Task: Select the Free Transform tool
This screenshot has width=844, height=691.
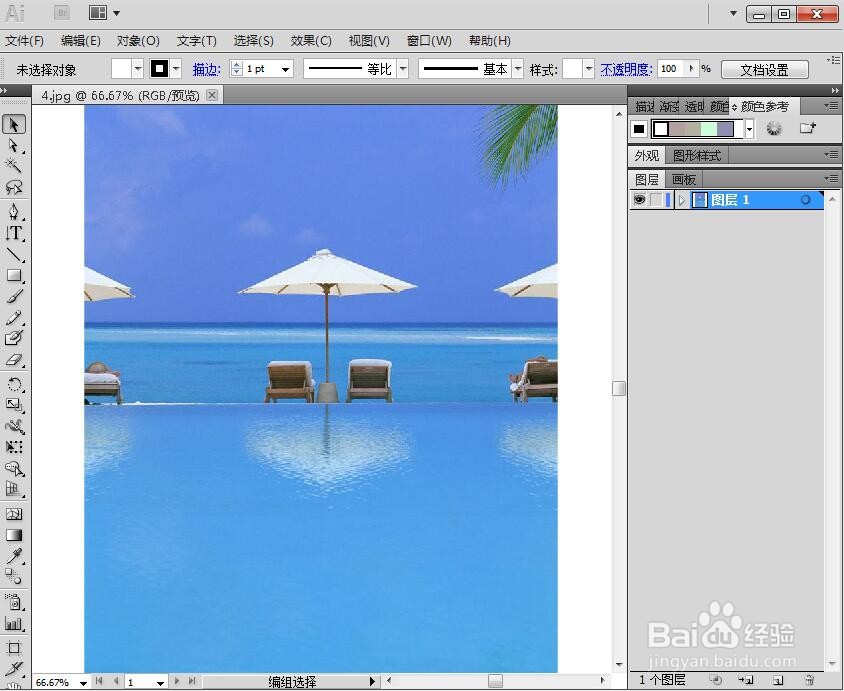Action: pyautogui.click(x=14, y=447)
